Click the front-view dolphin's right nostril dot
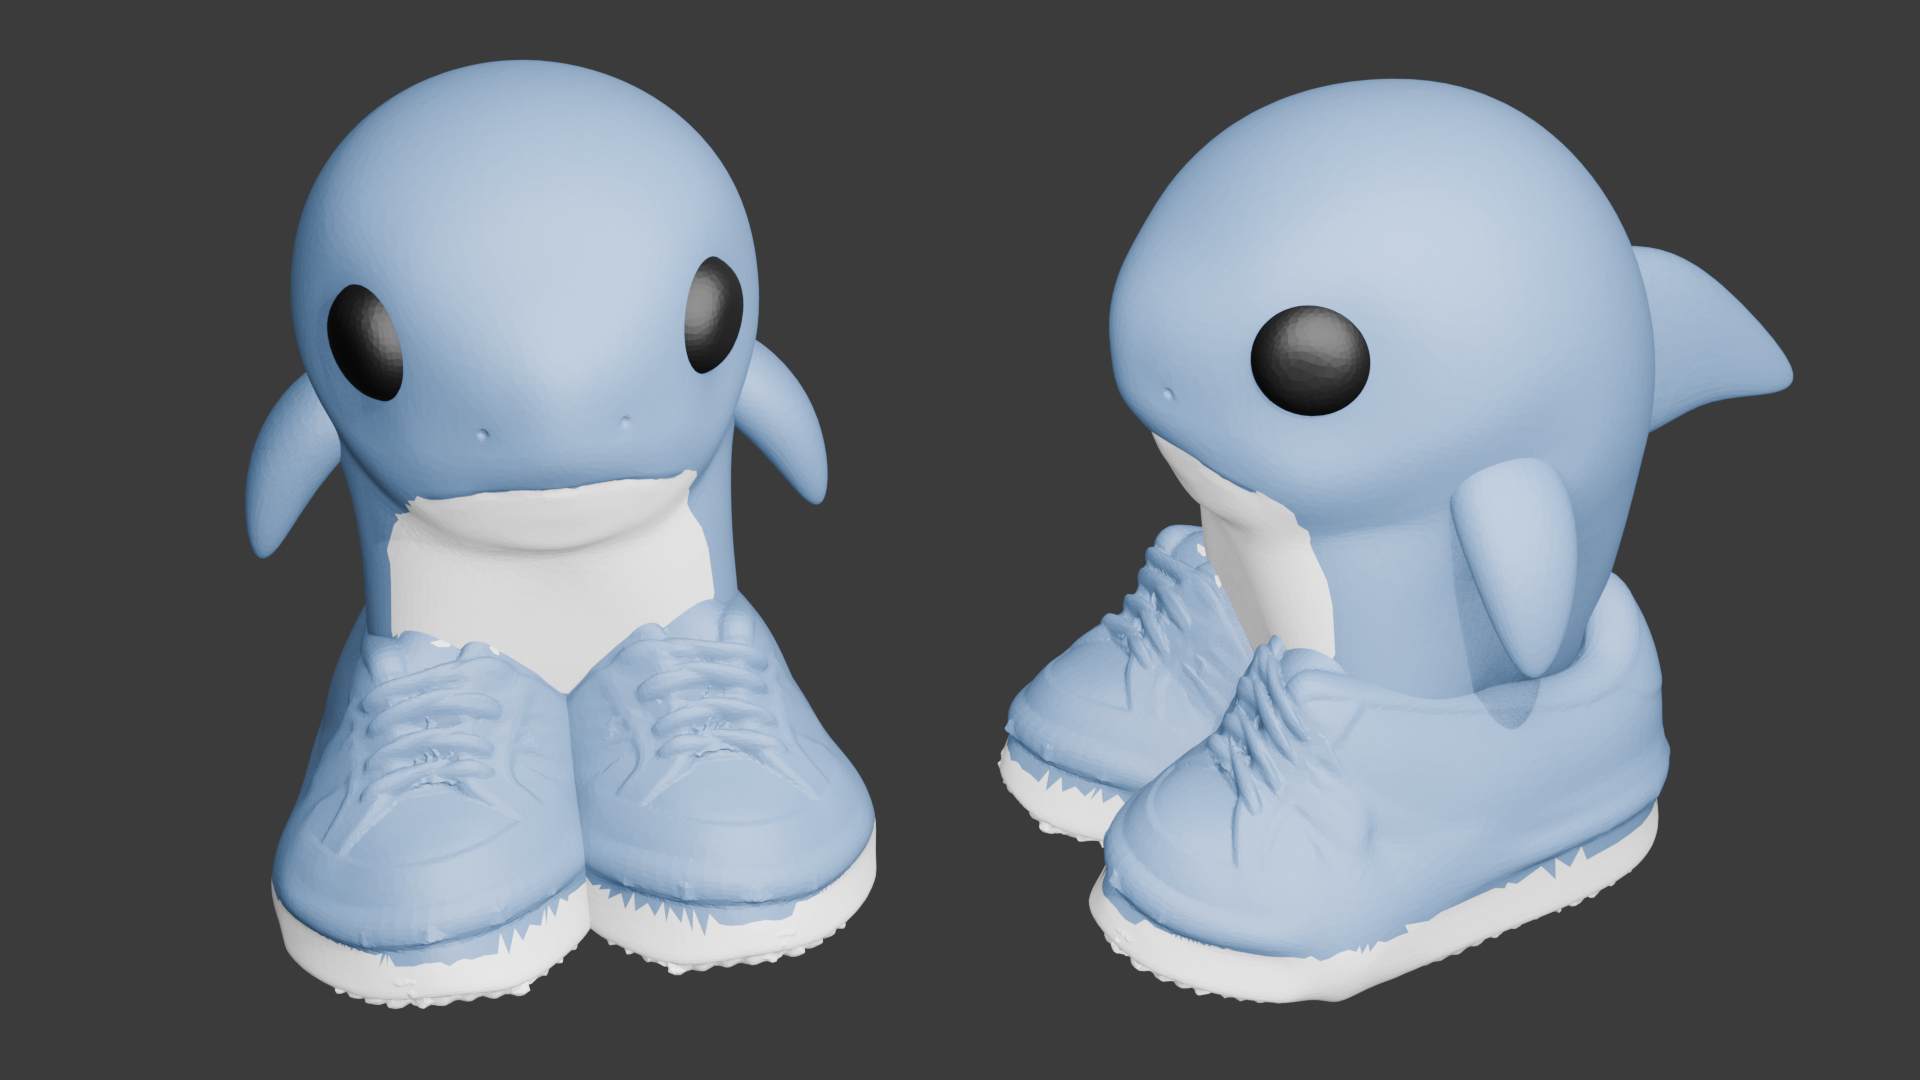Viewport: 1920px width, 1080px height. (x=626, y=423)
